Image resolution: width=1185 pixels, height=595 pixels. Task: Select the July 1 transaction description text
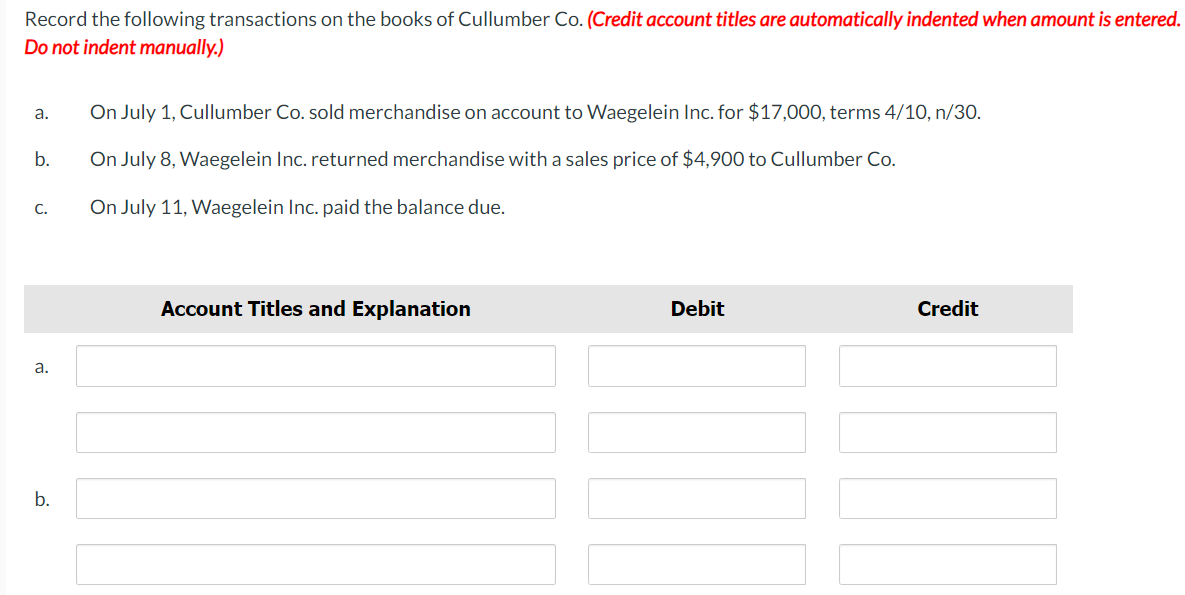point(535,112)
